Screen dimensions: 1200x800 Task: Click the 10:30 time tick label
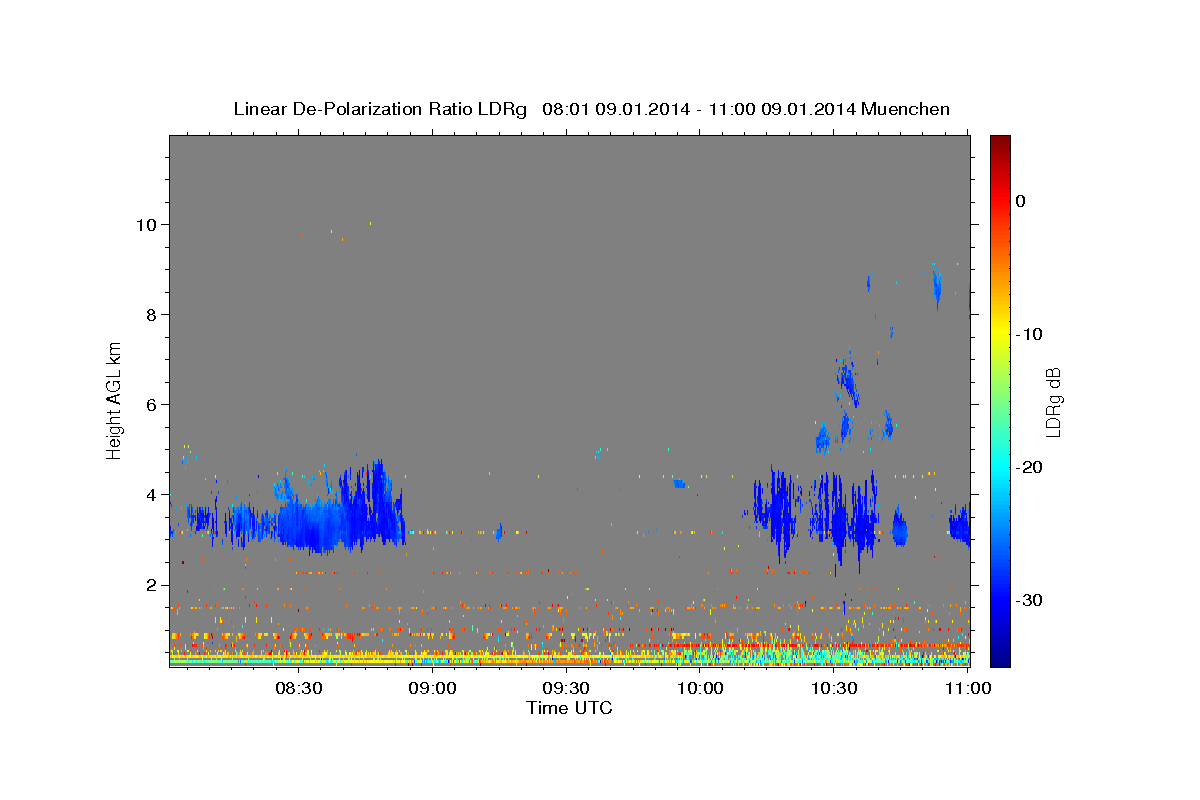point(834,688)
